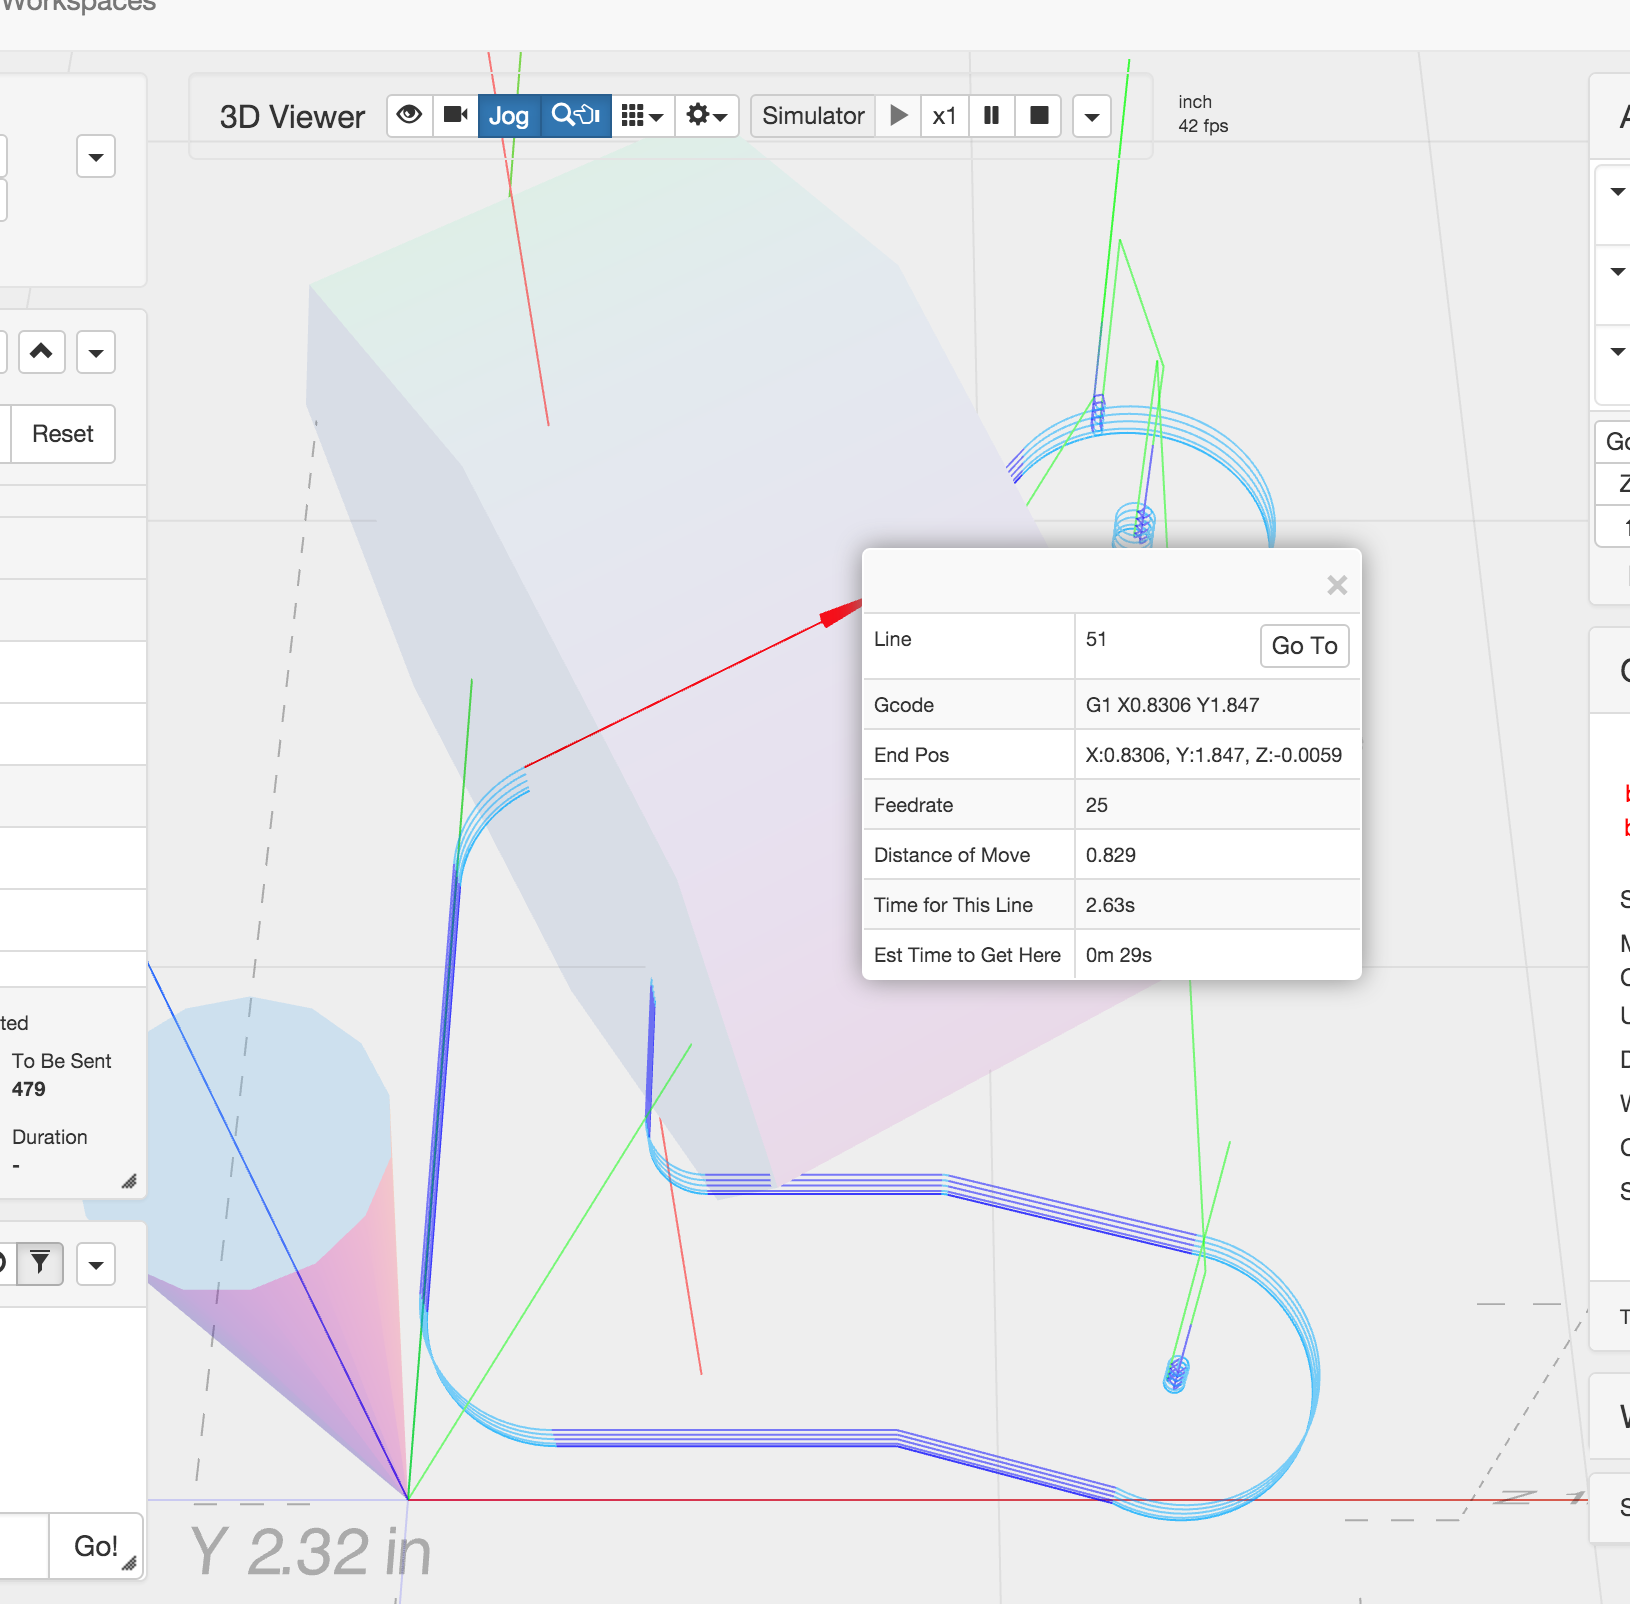The height and width of the screenshot is (1604, 1630).
Task: Click Go To button for line 51
Action: coord(1304,646)
